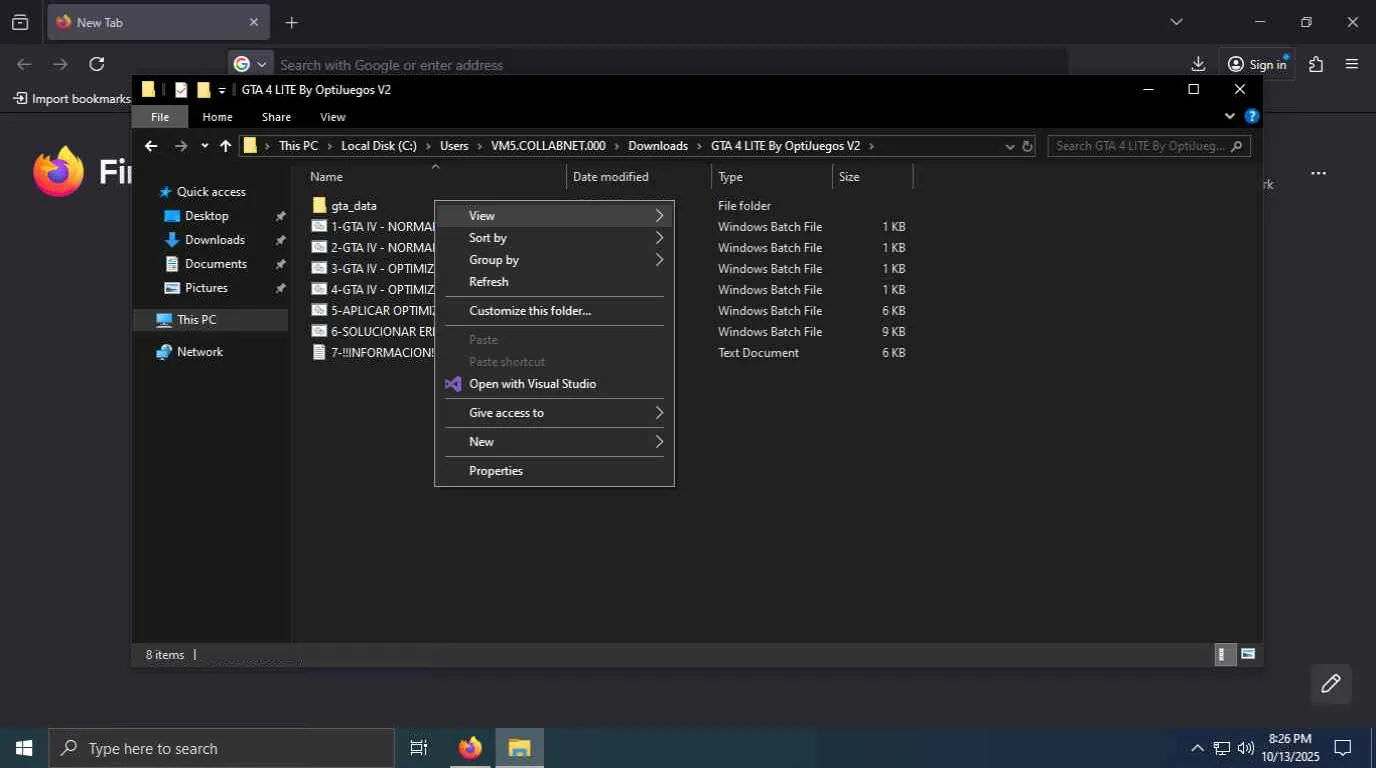The height and width of the screenshot is (768, 1376).
Task: Click the Properties checkmark icon in Explorer title bar
Action: tap(181, 90)
